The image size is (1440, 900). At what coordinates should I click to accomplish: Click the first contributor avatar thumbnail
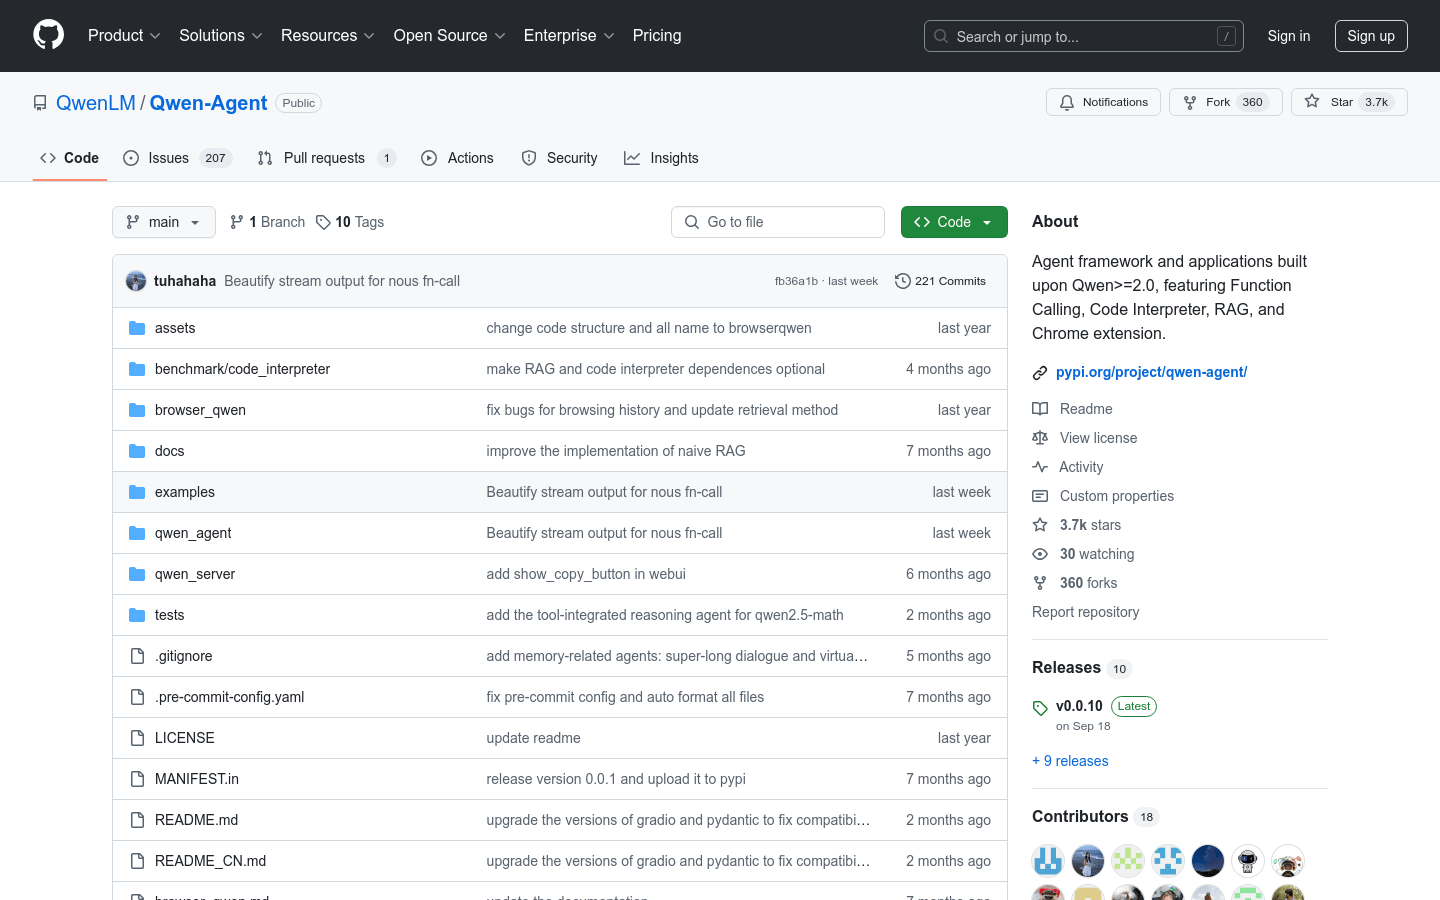1048,861
